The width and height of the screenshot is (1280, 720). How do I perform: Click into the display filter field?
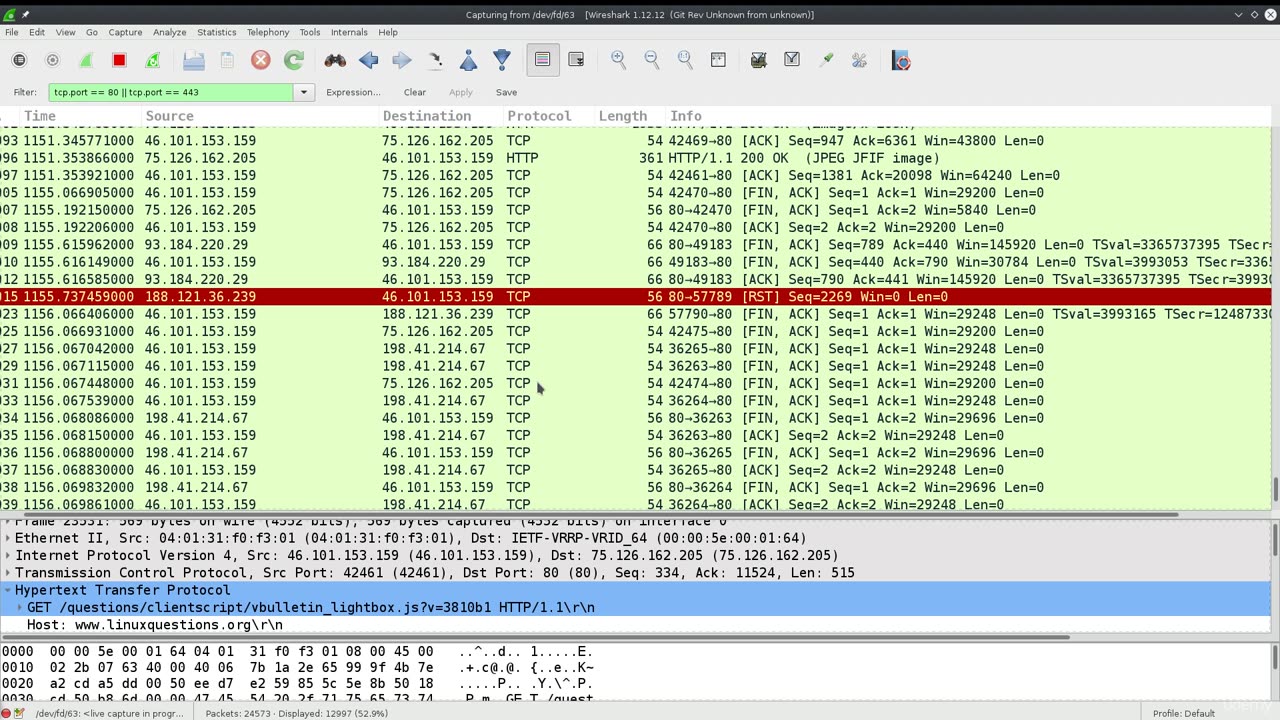(171, 92)
